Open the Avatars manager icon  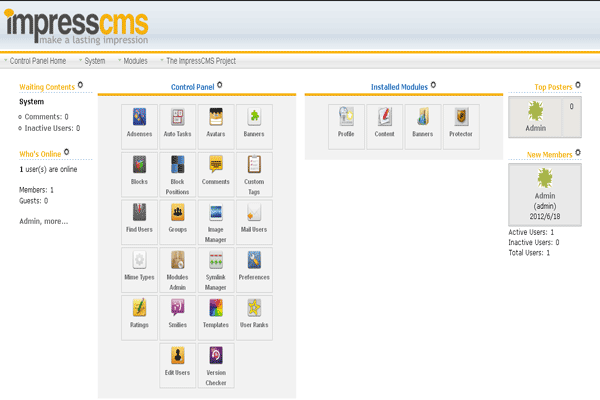(x=216, y=127)
